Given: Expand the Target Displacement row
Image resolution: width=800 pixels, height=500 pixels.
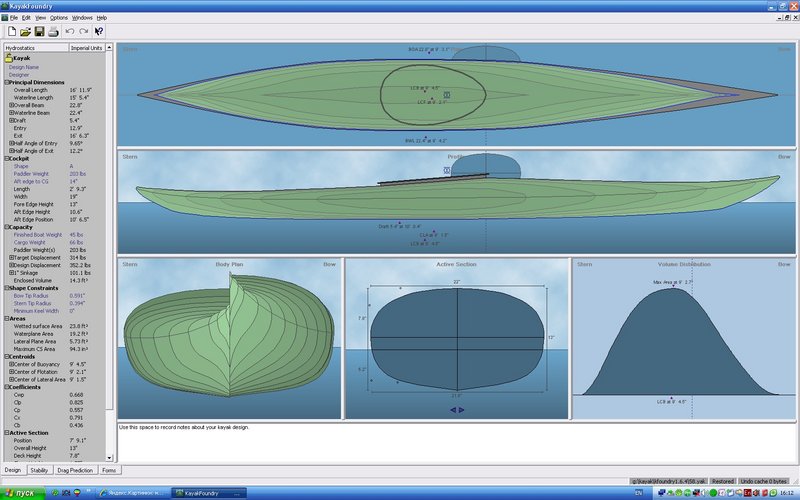Looking at the screenshot, I should tap(11, 258).
